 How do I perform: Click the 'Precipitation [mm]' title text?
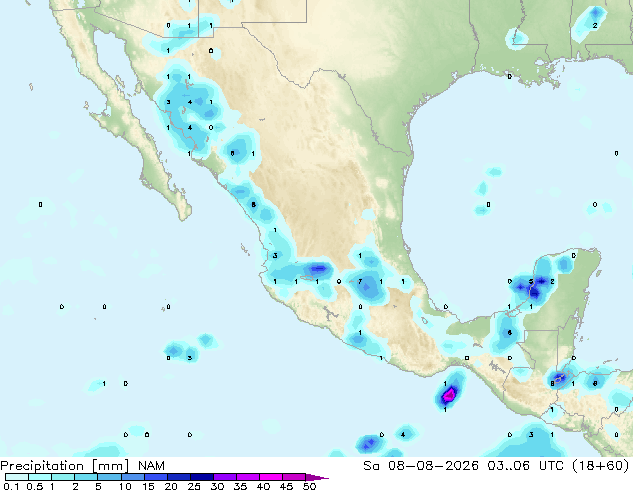click(x=65, y=466)
